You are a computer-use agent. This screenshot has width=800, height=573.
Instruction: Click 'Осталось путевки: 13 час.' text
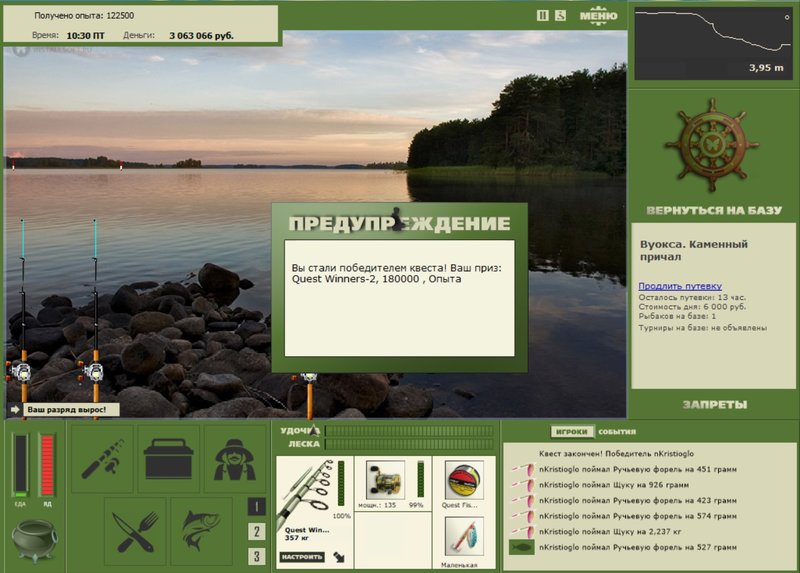tap(692, 297)
